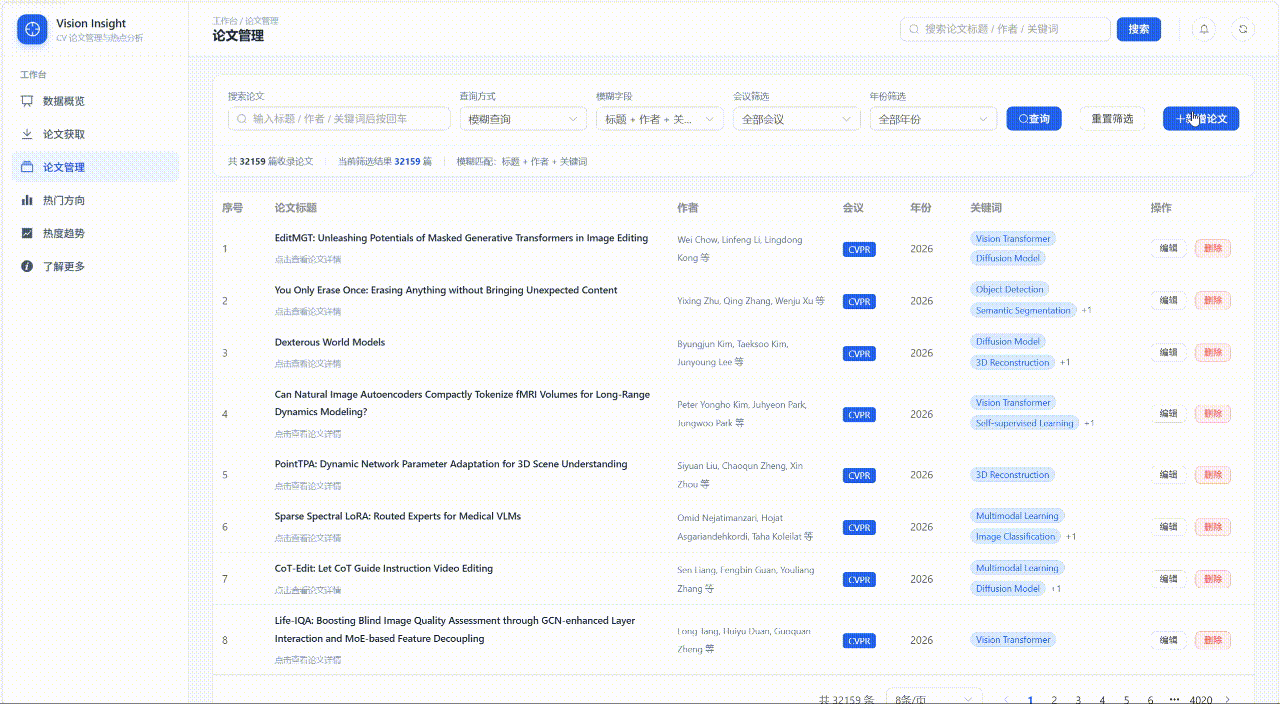Open the 热度趋势 sidebar menu item
The image size is (1280, 704).
point(96,233)
